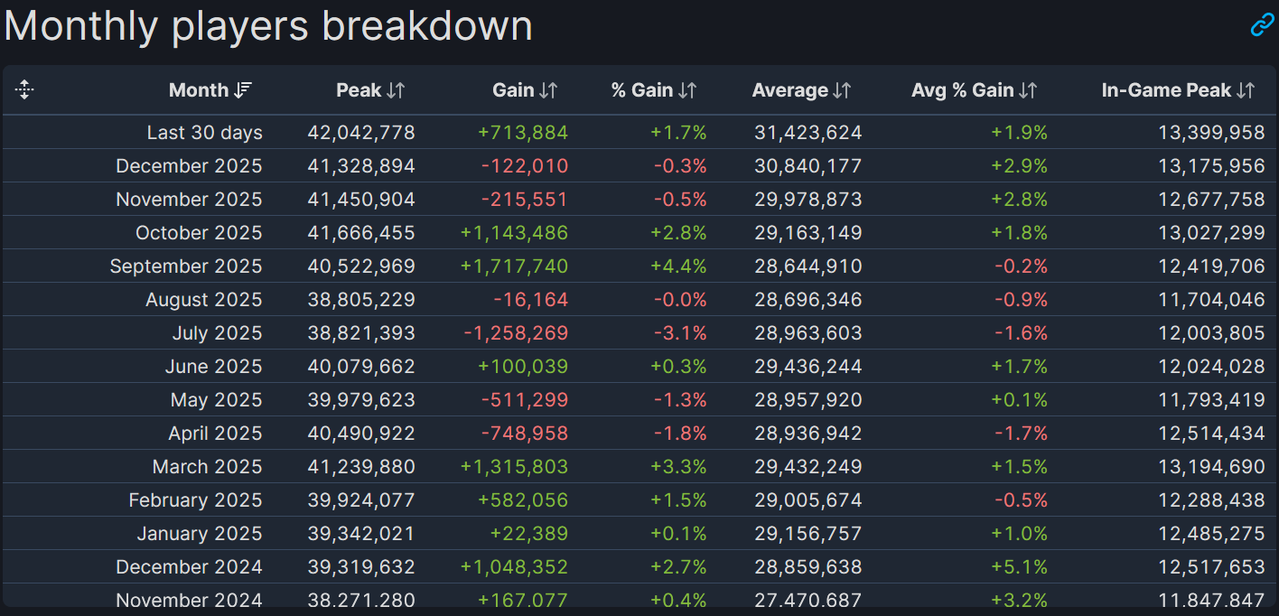1279x616 pixels.
Task: Click in-game peak value 13,399,958
Action: click(1212, 132)
